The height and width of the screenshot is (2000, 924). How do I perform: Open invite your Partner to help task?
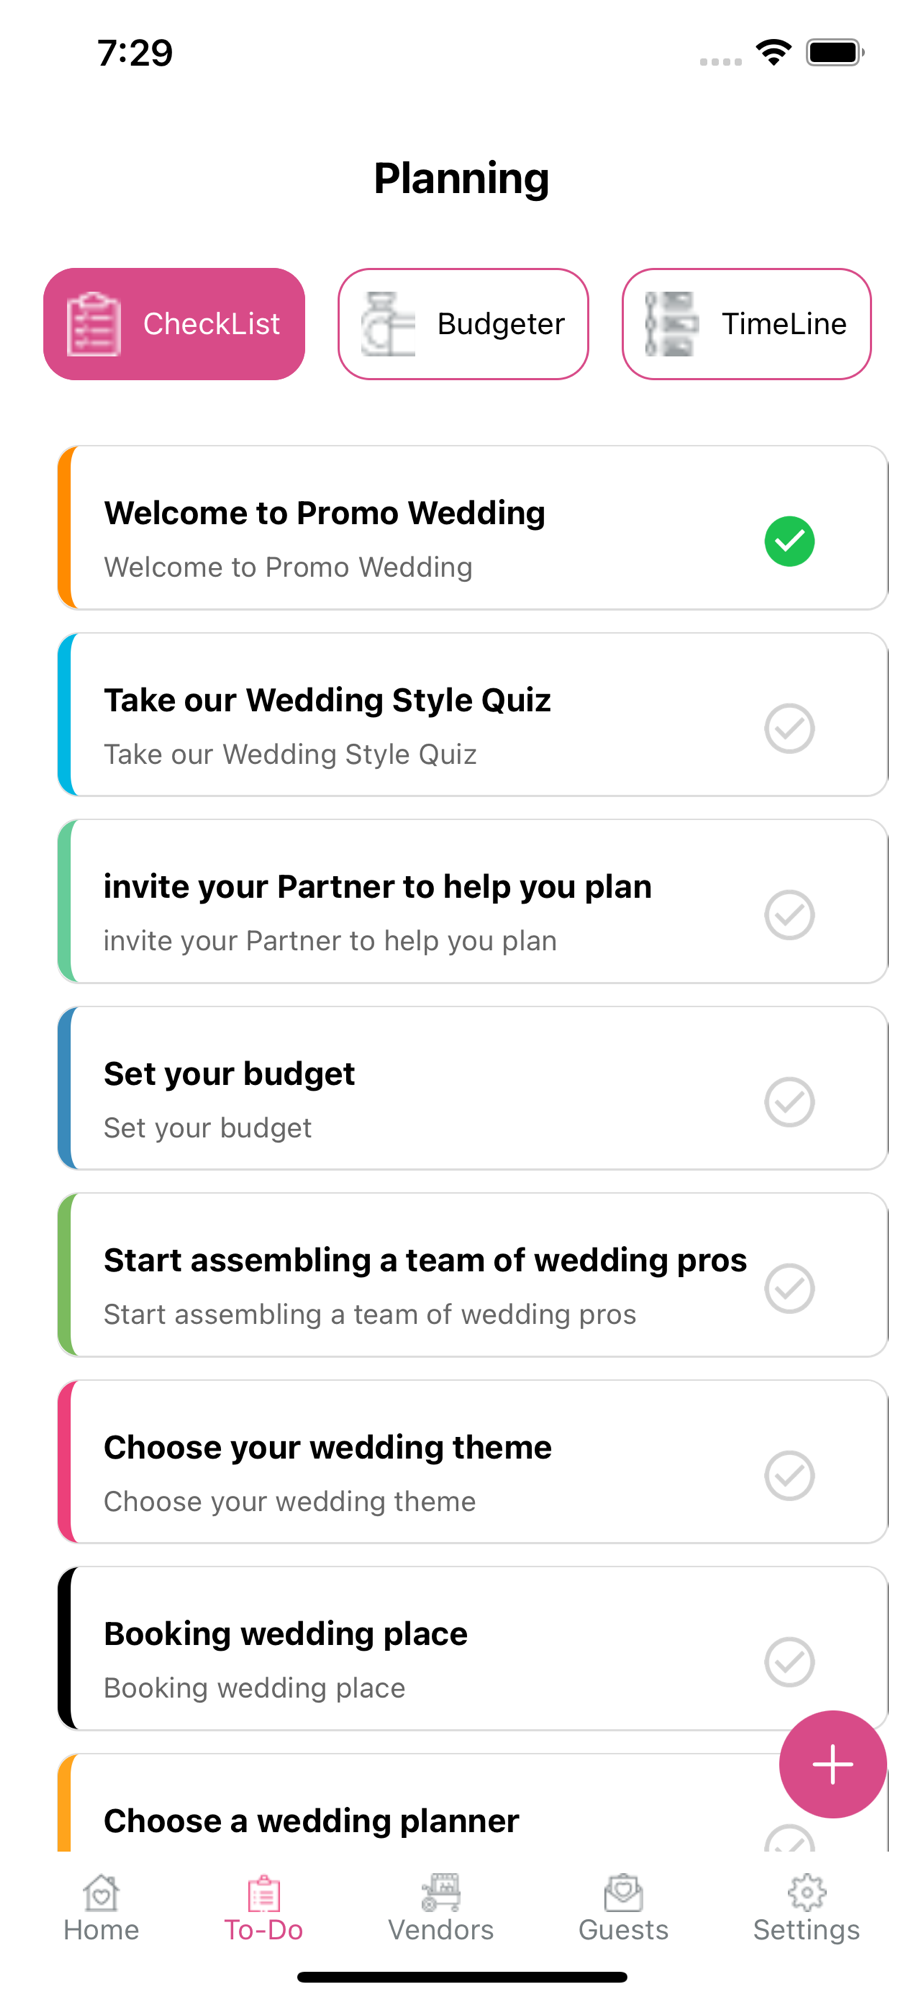pyautogui.click(x=473, y=901)
